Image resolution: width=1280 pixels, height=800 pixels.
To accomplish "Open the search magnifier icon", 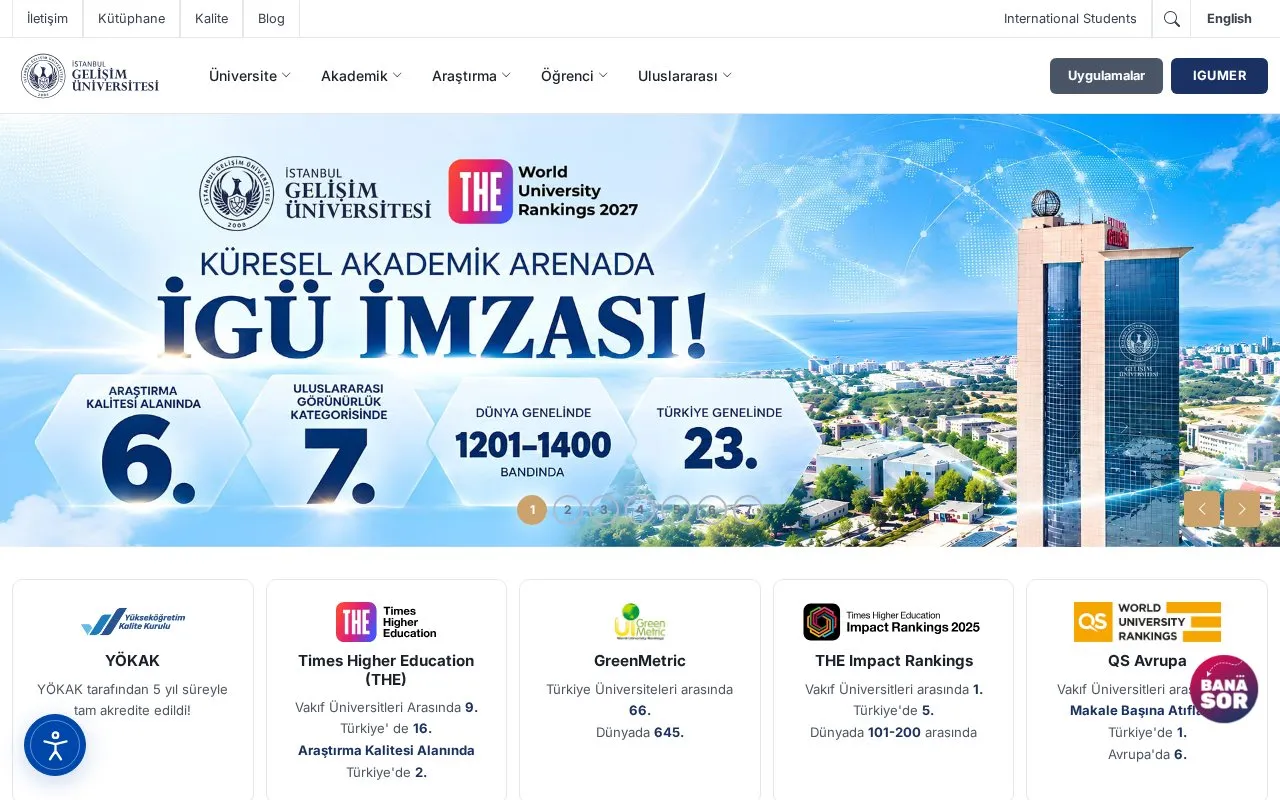I will coord(1172,19).
